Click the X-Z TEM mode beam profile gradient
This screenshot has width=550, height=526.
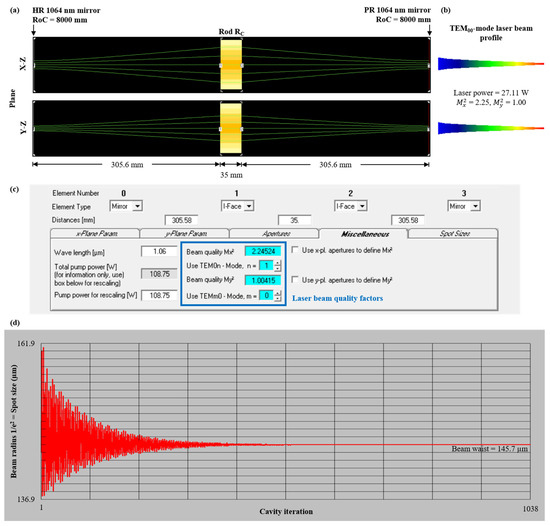(491, 64)
